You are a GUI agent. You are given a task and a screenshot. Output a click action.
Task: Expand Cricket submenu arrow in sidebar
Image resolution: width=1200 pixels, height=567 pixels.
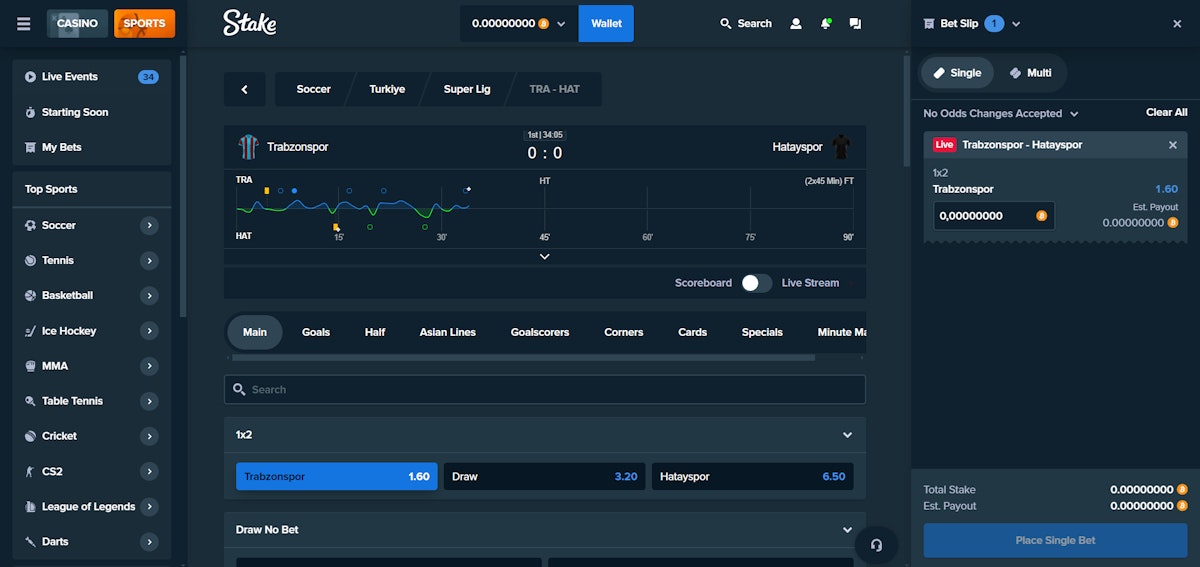[x=150, y=436]
